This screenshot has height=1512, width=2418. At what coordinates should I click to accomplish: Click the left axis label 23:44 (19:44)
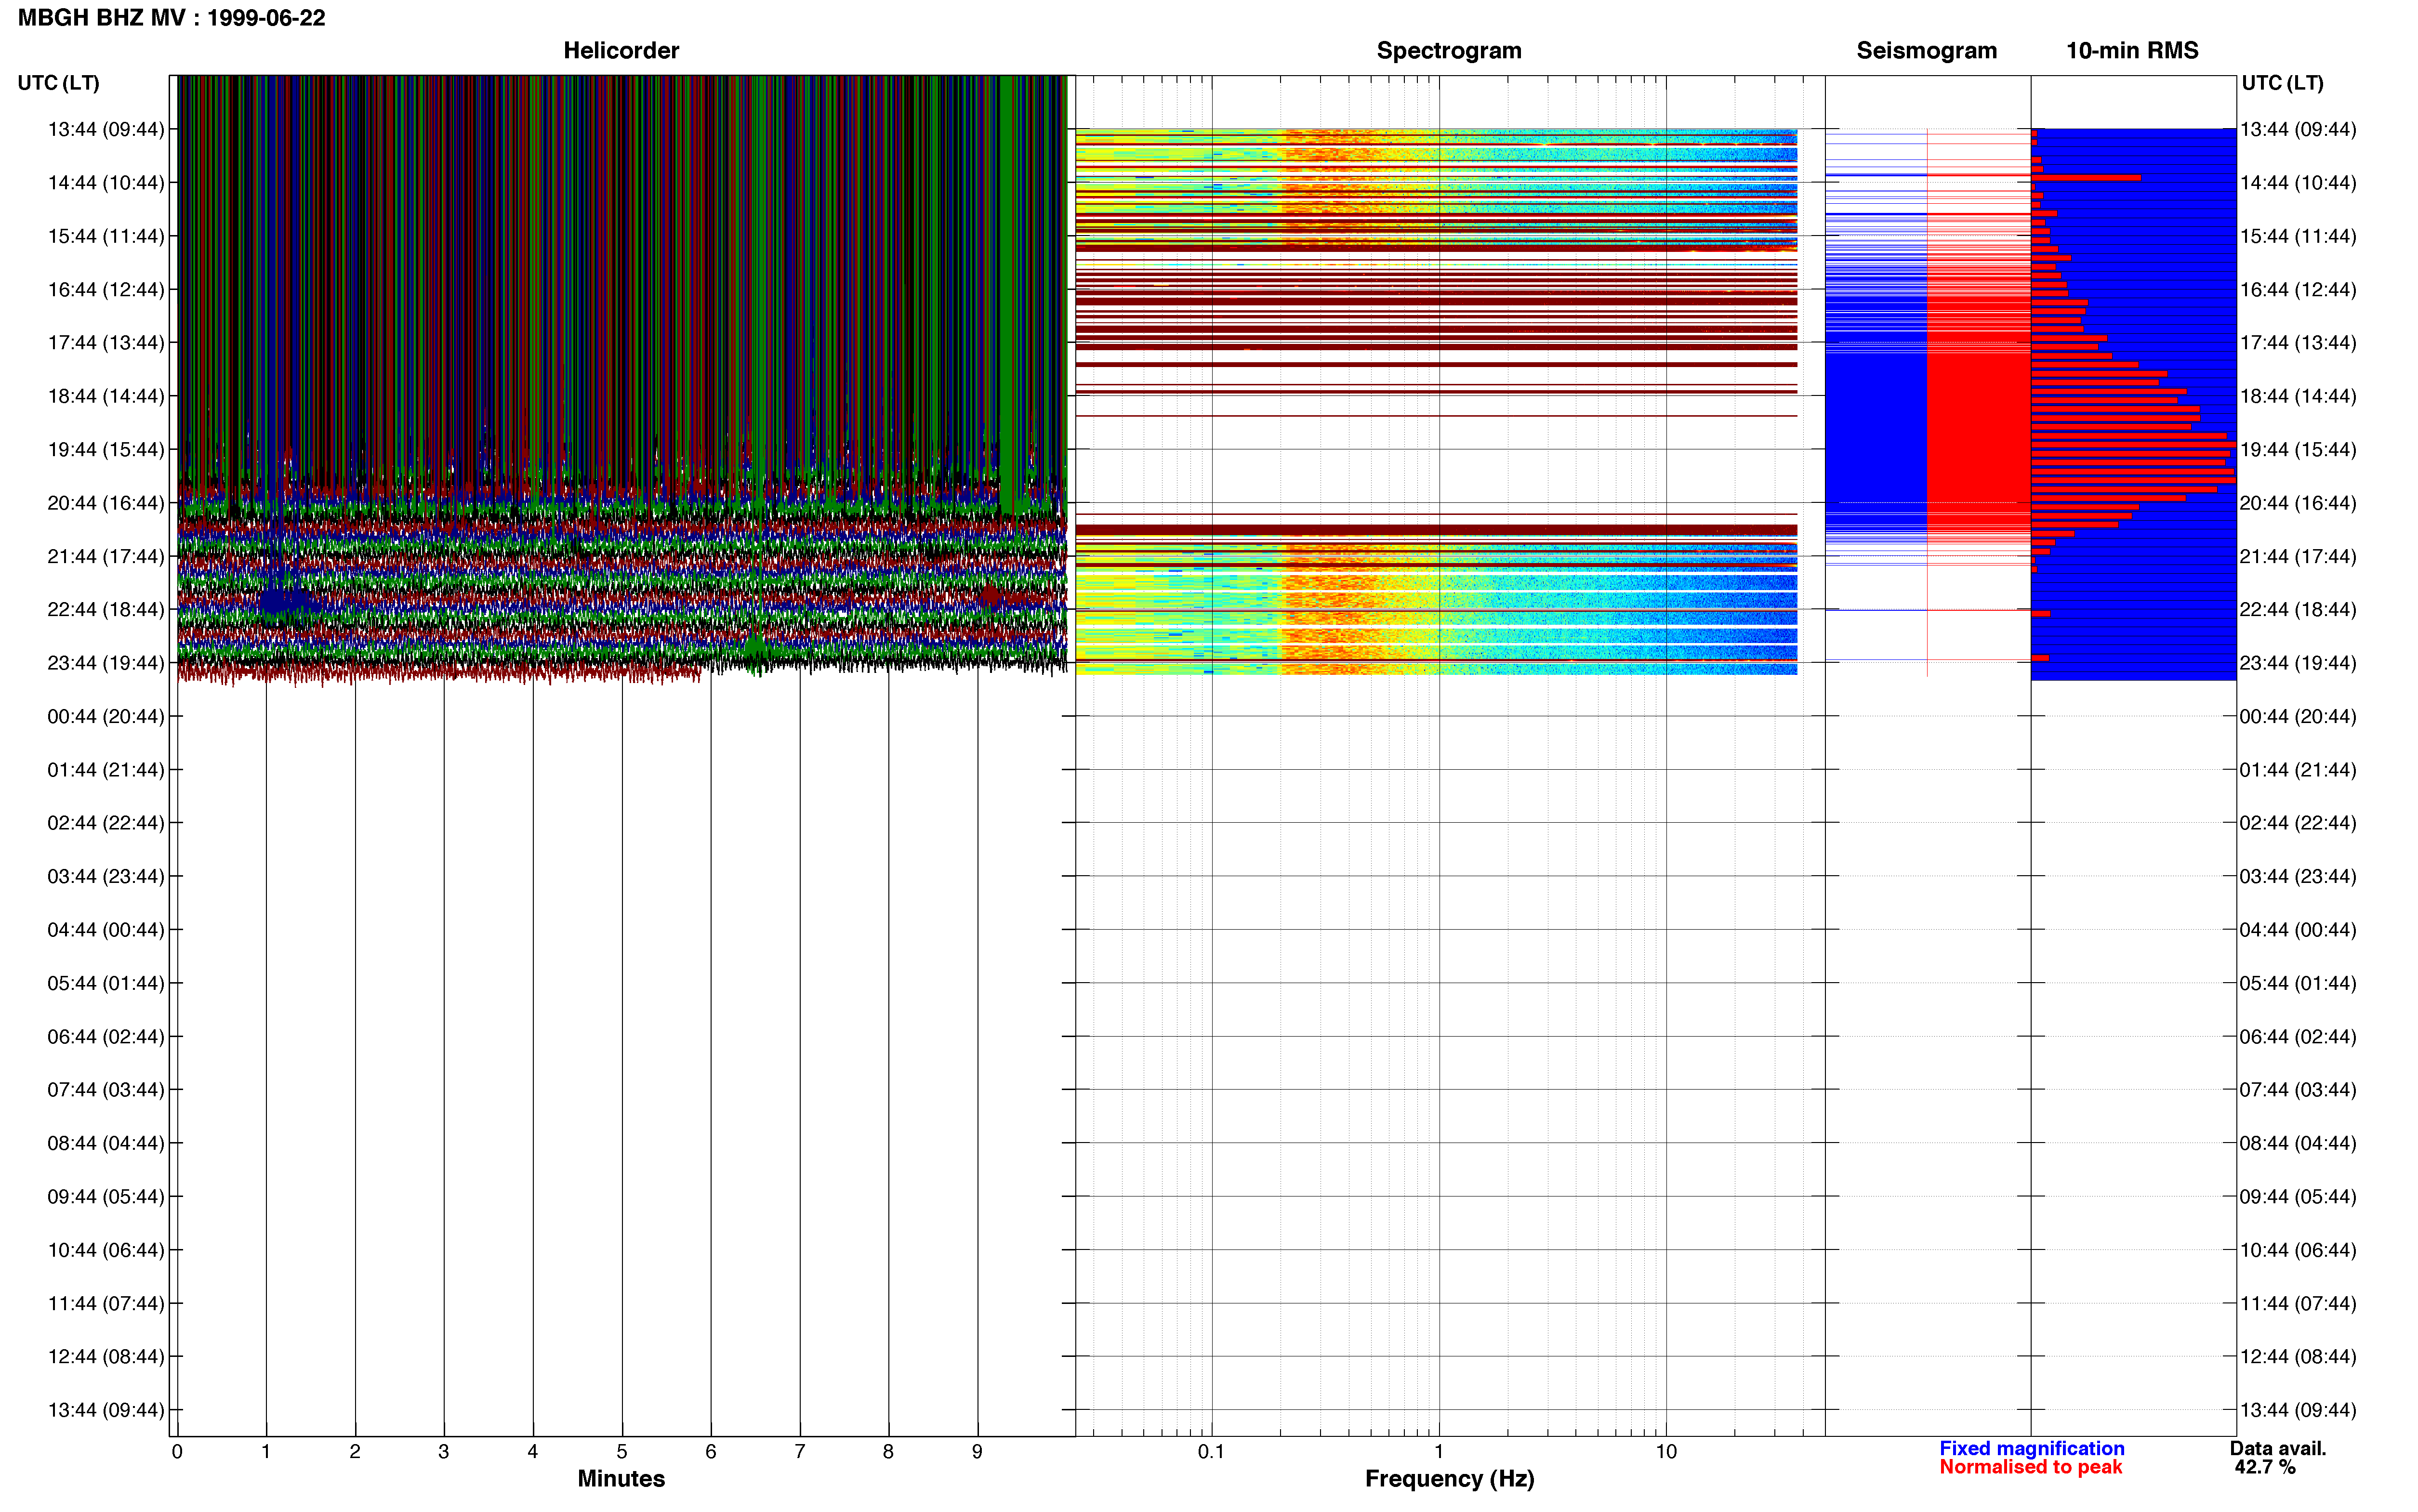[x=106, y=662]
